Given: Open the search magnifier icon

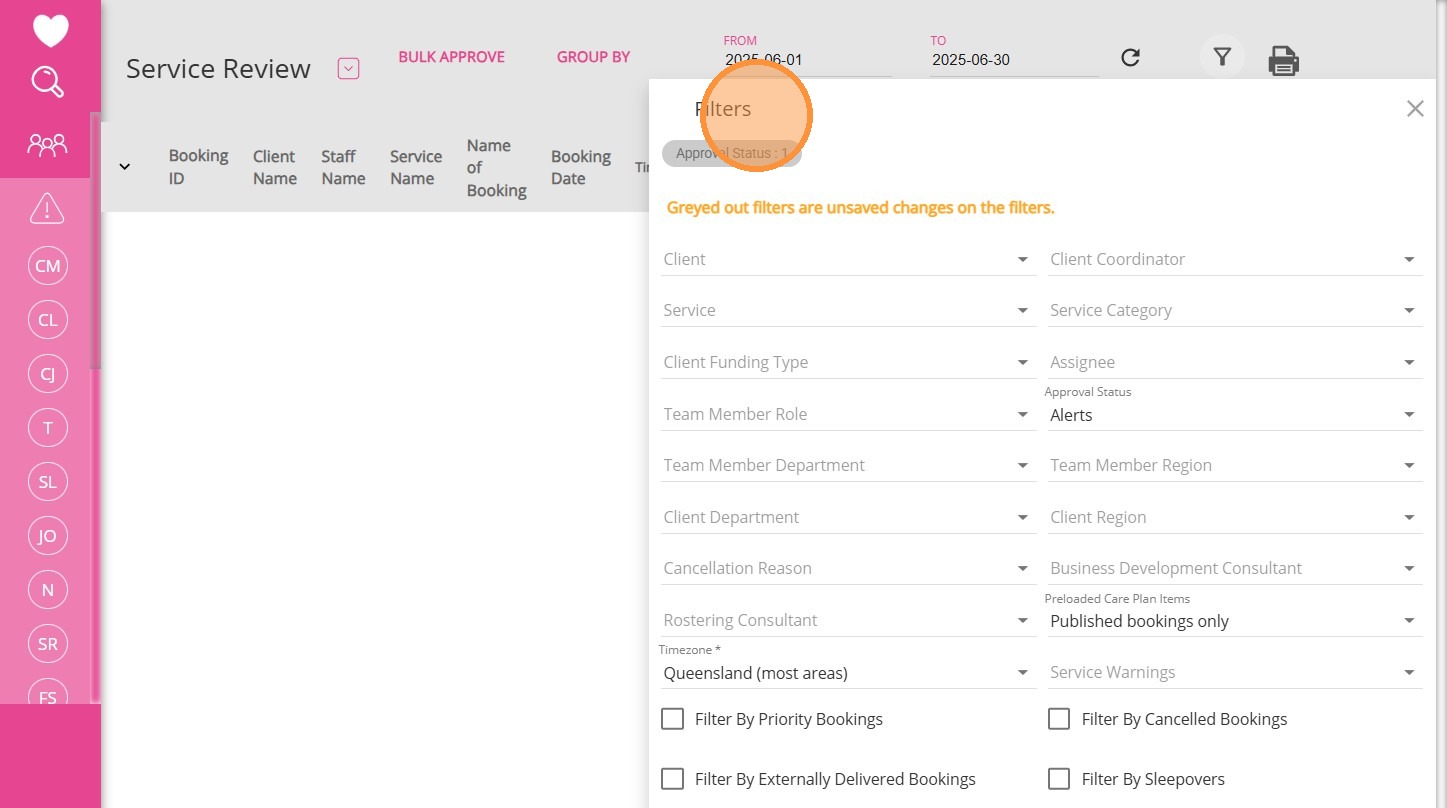Looking at the screenshot, I should [48, 82].
